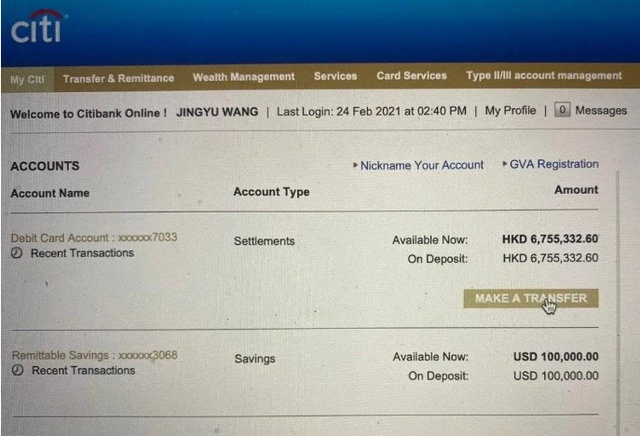Screen dimensions: 640x436
Task: Click bold USD 100,000.00 Available Now amount
Action: pos(556,356)
